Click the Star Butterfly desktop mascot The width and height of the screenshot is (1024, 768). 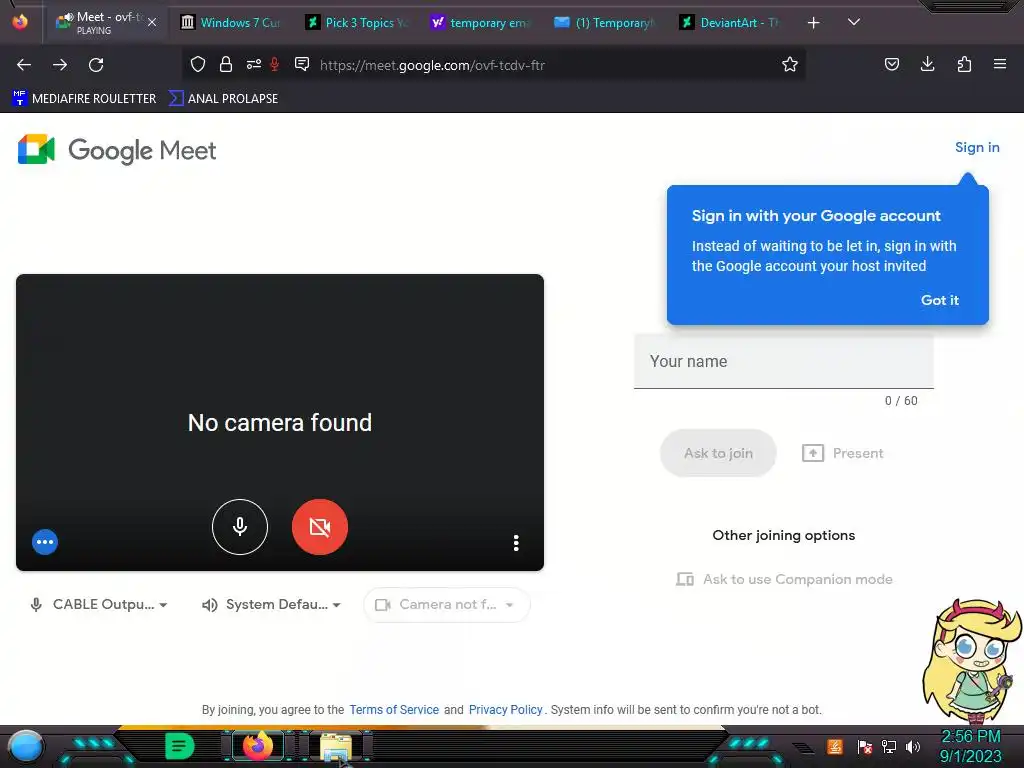pyautogui.click(x=971, y=660)
